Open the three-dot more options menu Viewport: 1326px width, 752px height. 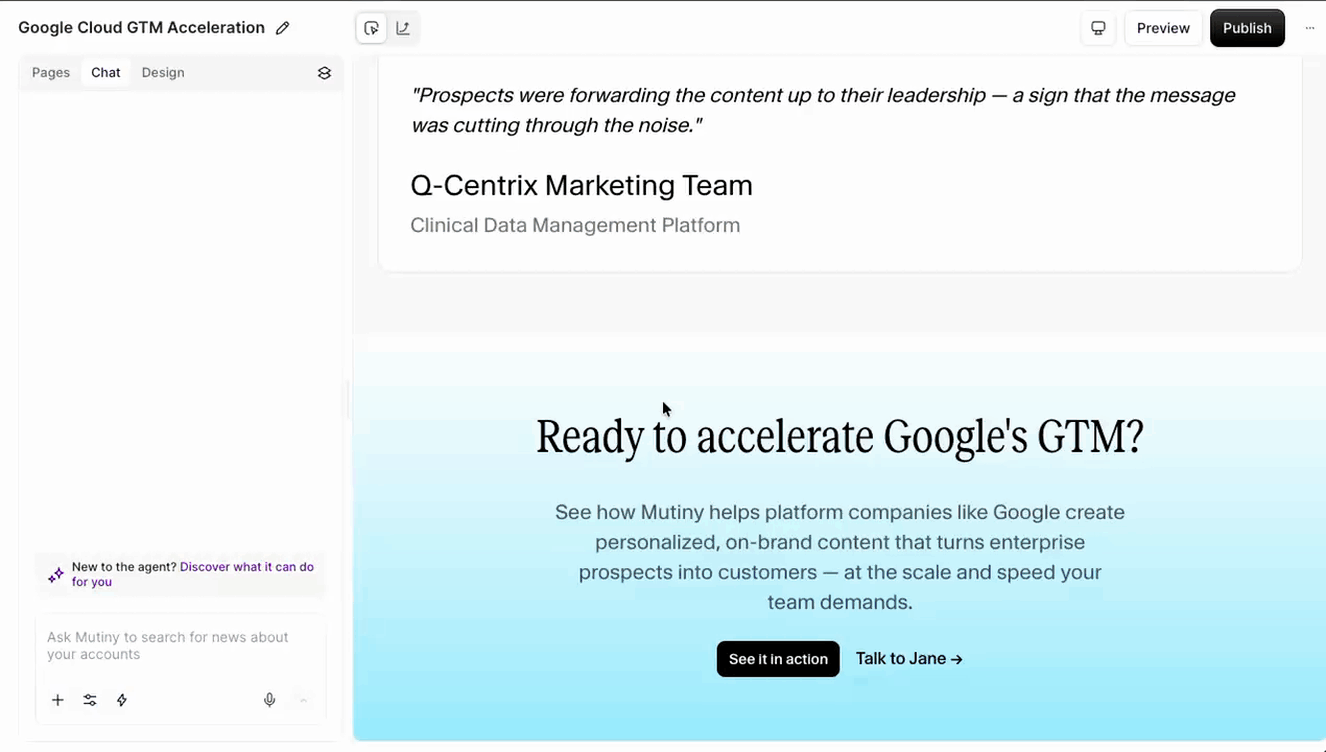1310,28
